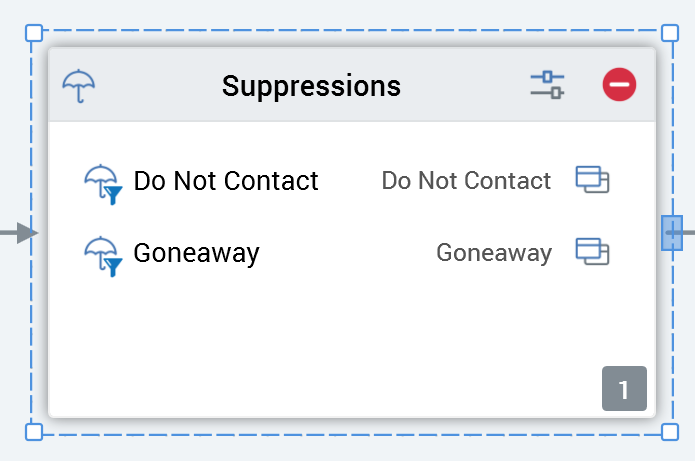Select the Suppressions title text
695x461 pixels.
(311, 86)
